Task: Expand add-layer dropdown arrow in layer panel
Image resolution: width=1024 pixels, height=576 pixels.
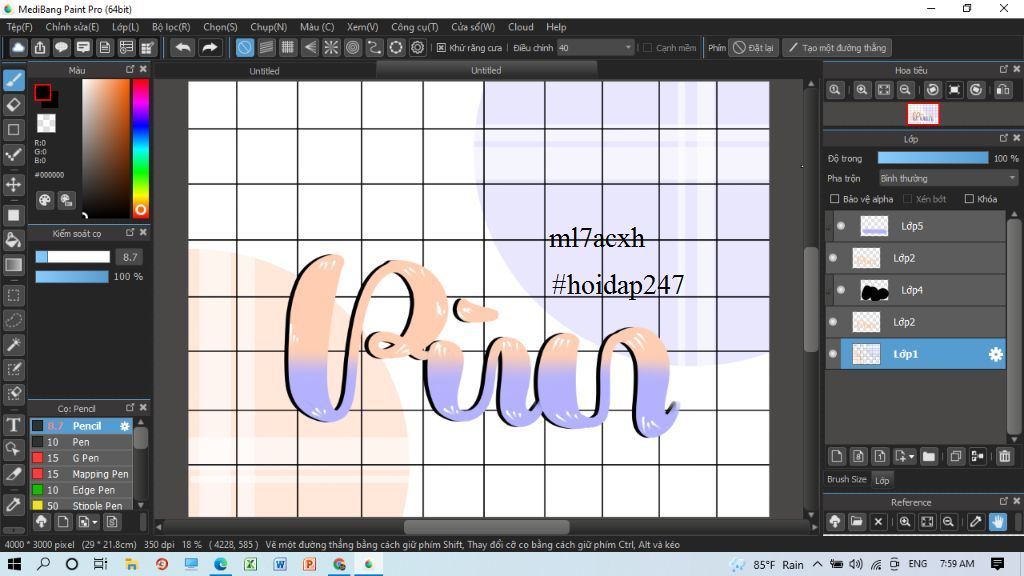Action: coord(912,456)
